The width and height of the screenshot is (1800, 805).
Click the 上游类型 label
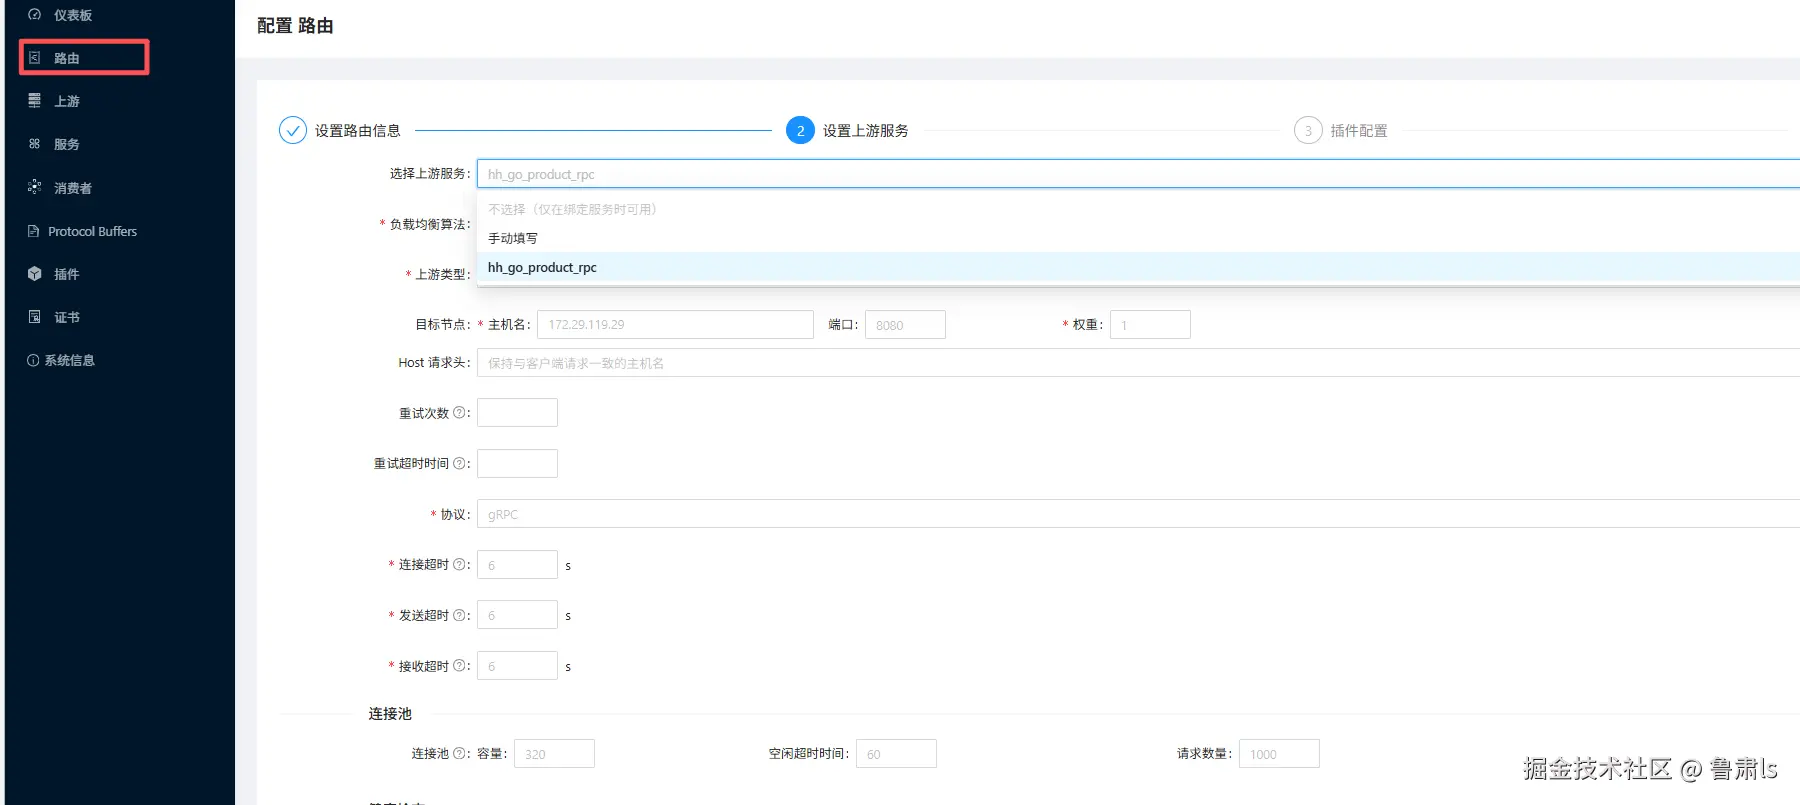coord(440,274)
